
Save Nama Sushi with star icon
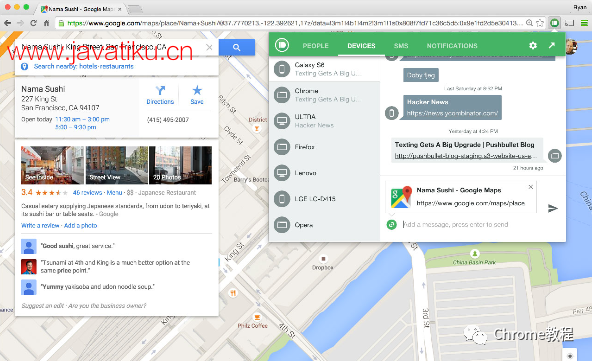(197, 95)
